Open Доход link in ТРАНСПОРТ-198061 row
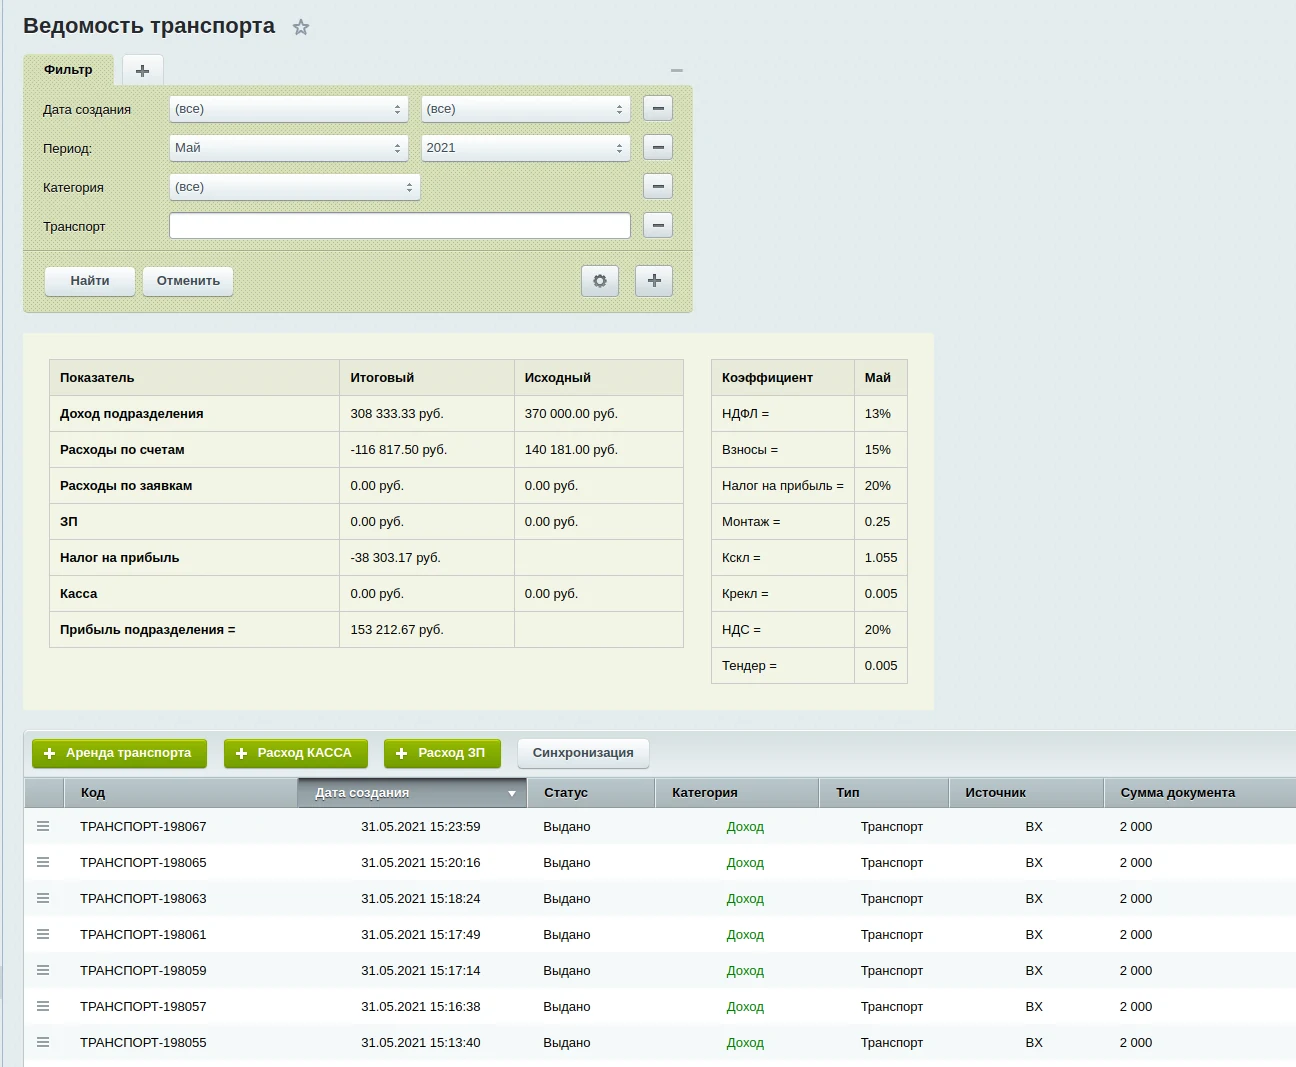The width and height of the screenshot is (1296, 1067). coord(745,935)
